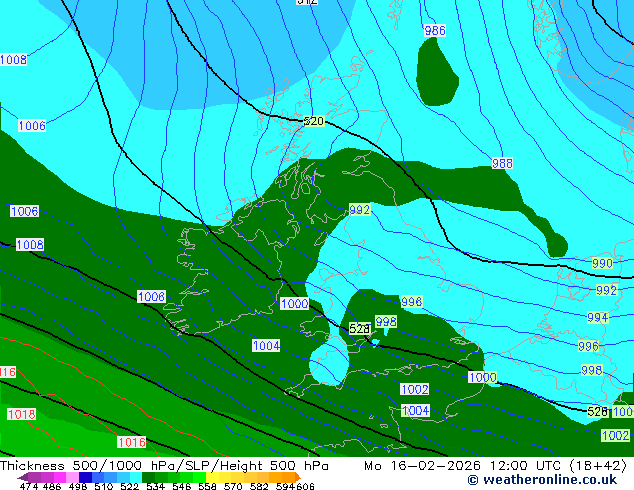The image size is (634, 490).
Task: Click the 994 isobar label
Action: [598, 317]
